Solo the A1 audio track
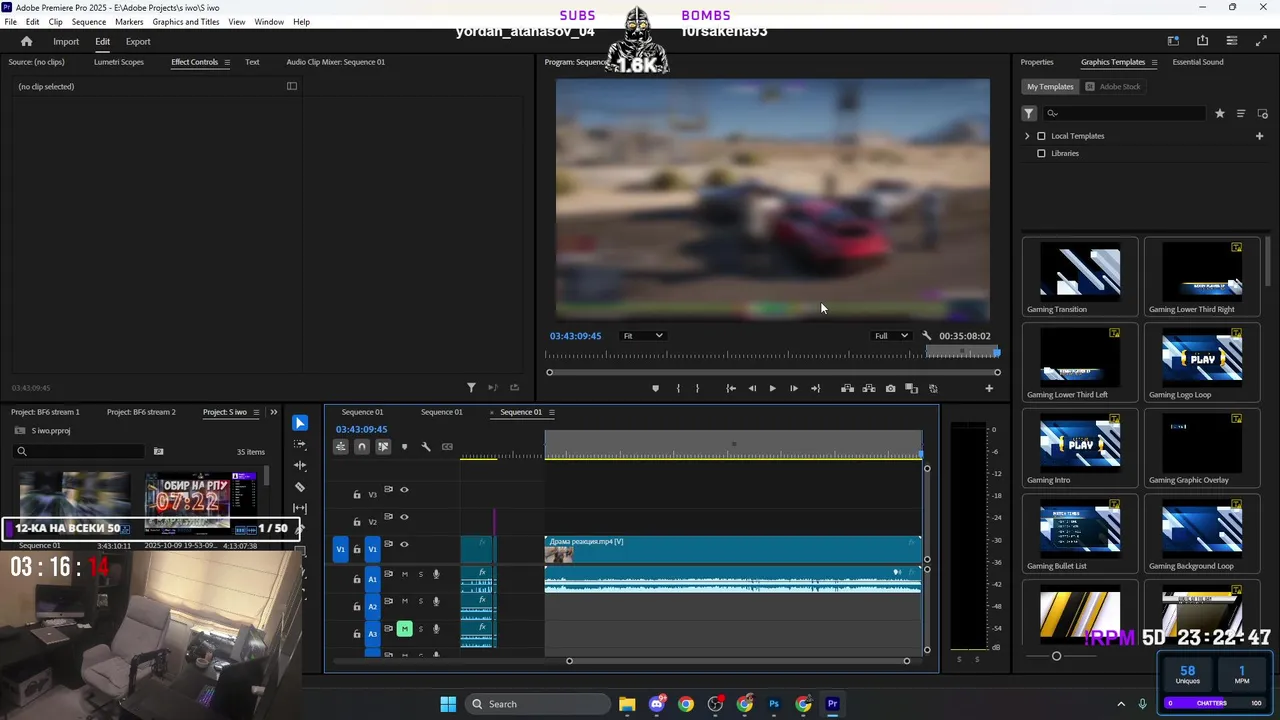The width and height of the screenshot is (1280, 720). click(x=420, y=574)
